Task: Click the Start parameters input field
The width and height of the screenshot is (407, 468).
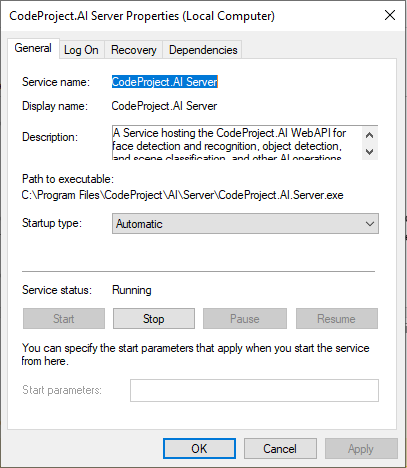Action: tap(254, 390)
